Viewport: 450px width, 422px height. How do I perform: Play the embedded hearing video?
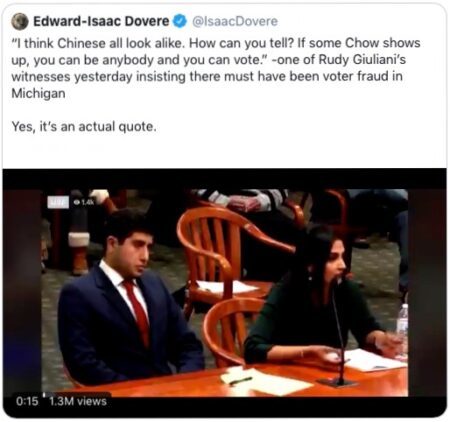[225, 293]
